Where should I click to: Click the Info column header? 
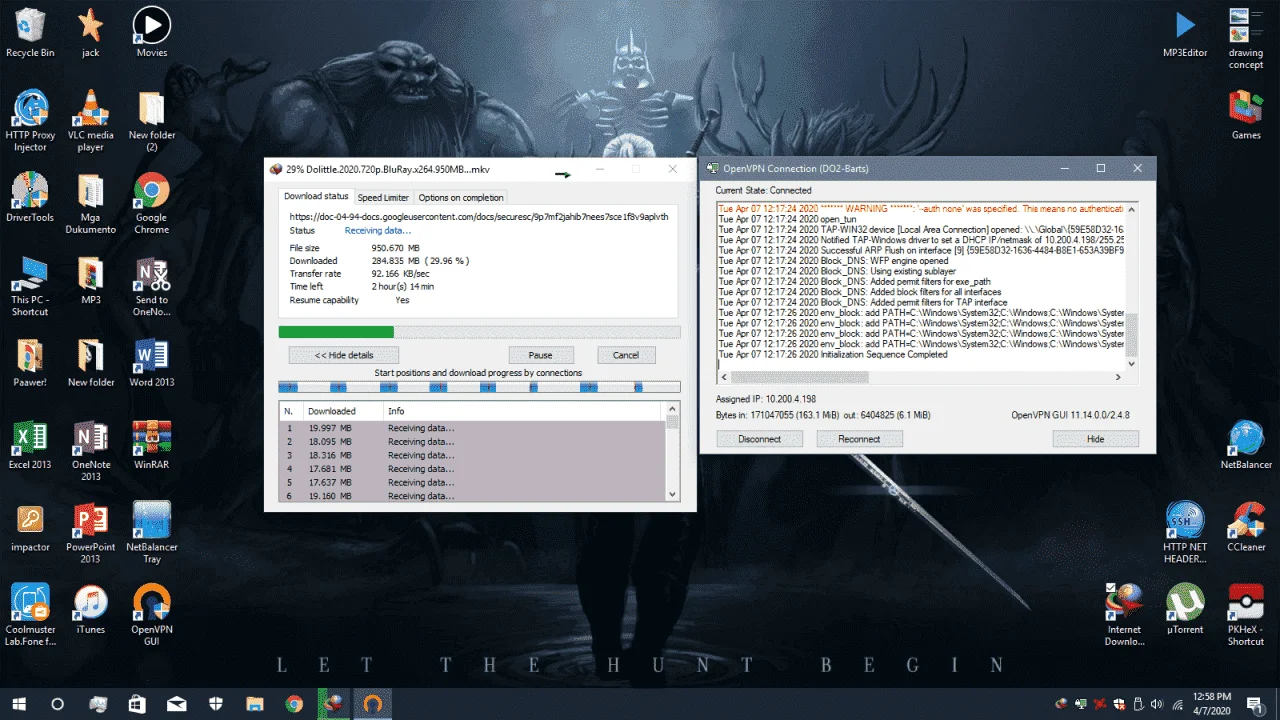[x=524, y=411]
